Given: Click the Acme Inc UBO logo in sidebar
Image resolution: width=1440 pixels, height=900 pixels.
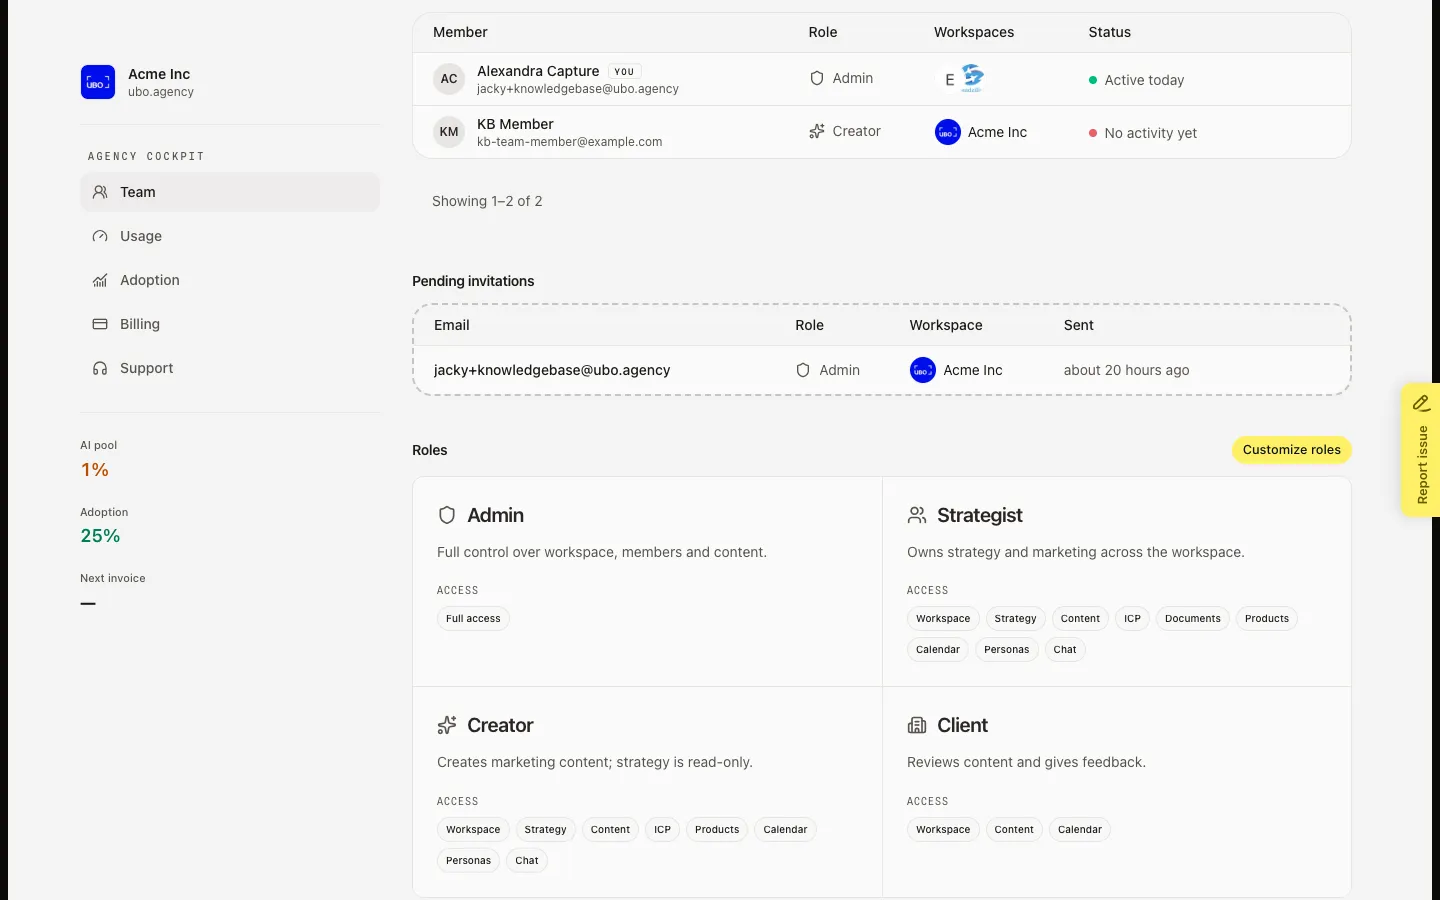Looking at the screenshot, I should (x=98, y=82).
